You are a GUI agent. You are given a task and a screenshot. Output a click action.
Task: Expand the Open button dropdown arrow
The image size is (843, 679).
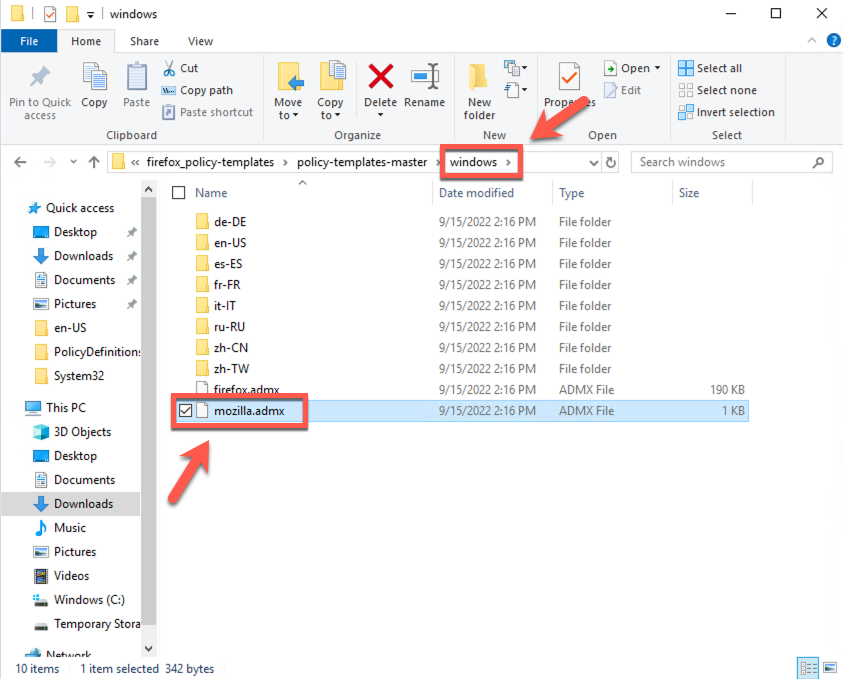pos(658,68)
